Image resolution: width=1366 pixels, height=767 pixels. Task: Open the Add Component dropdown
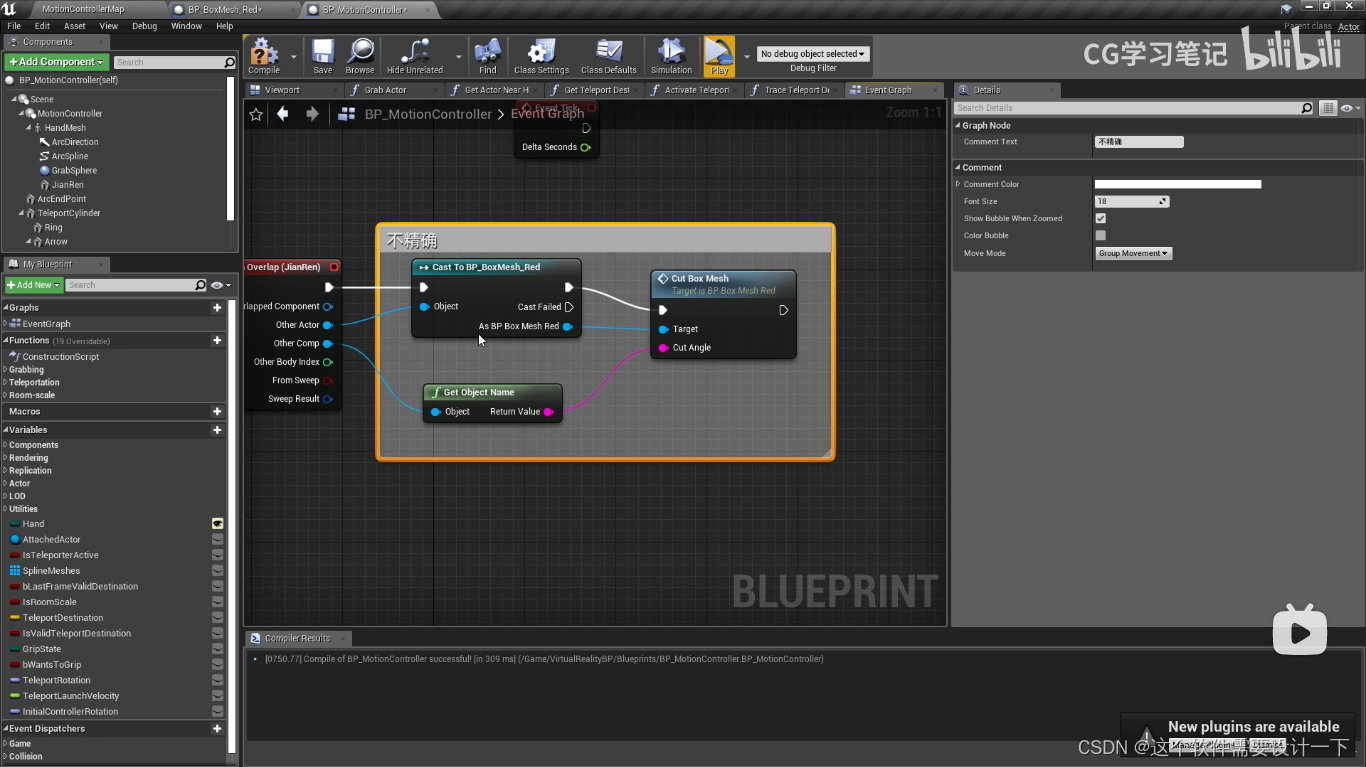pos(56,62)
